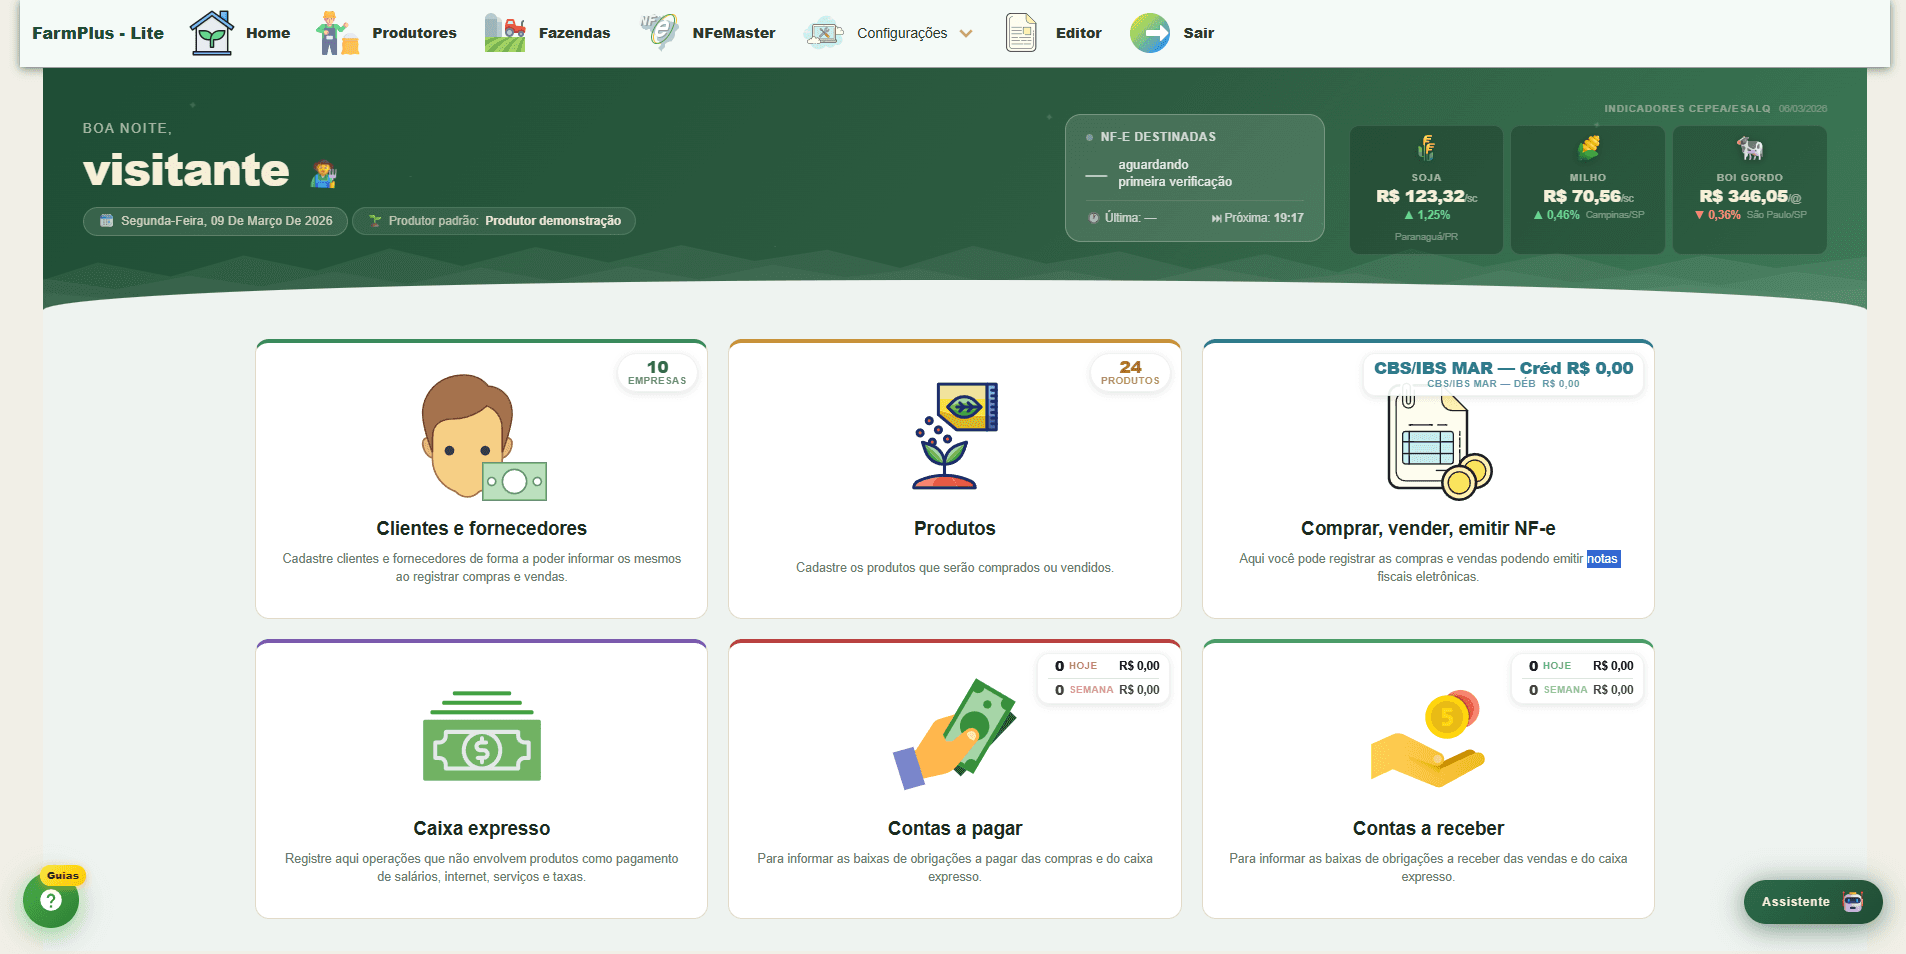
Task: Open the Editor menu item
Action: (x=1078, y=32)
